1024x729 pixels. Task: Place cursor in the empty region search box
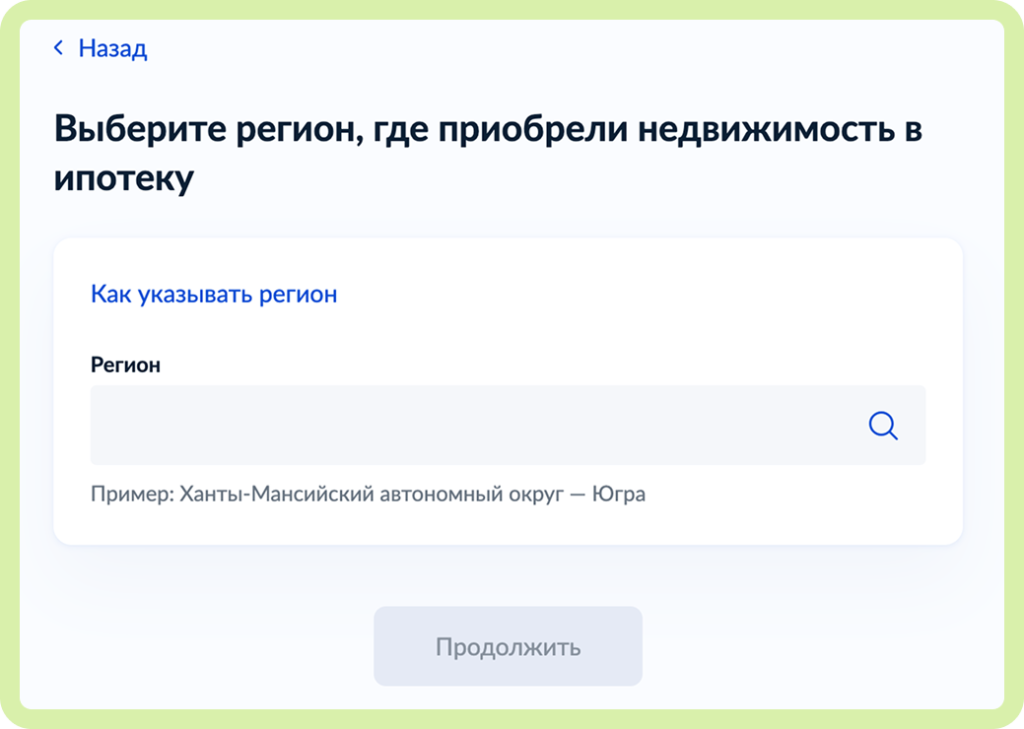pos(507,425)
